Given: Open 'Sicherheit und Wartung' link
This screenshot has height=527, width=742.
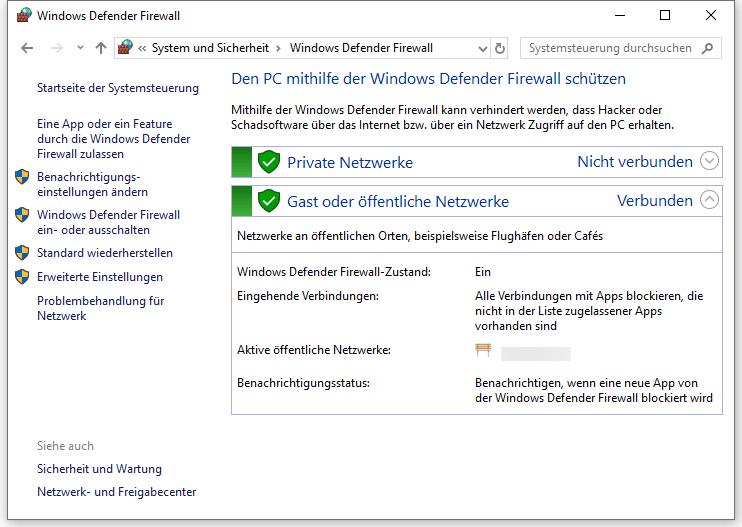Looking at the screenshot, I should click(x=99, y=469).
